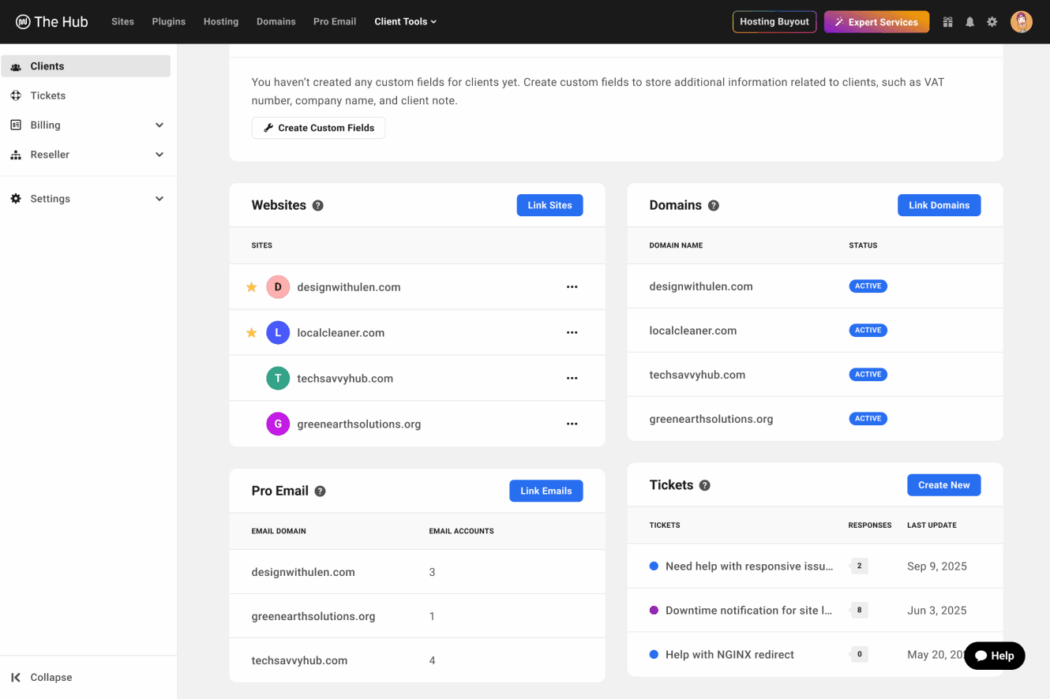Open the Help chat bubble

(994, 655)
